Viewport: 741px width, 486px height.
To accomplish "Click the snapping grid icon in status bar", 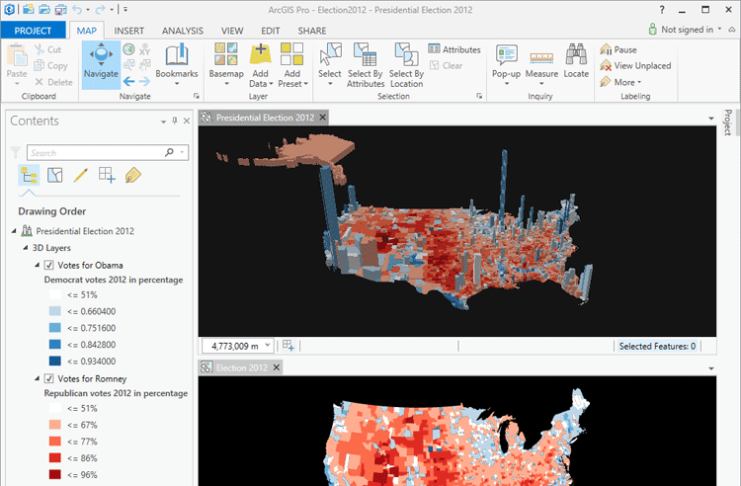I will tap(288, 346).
